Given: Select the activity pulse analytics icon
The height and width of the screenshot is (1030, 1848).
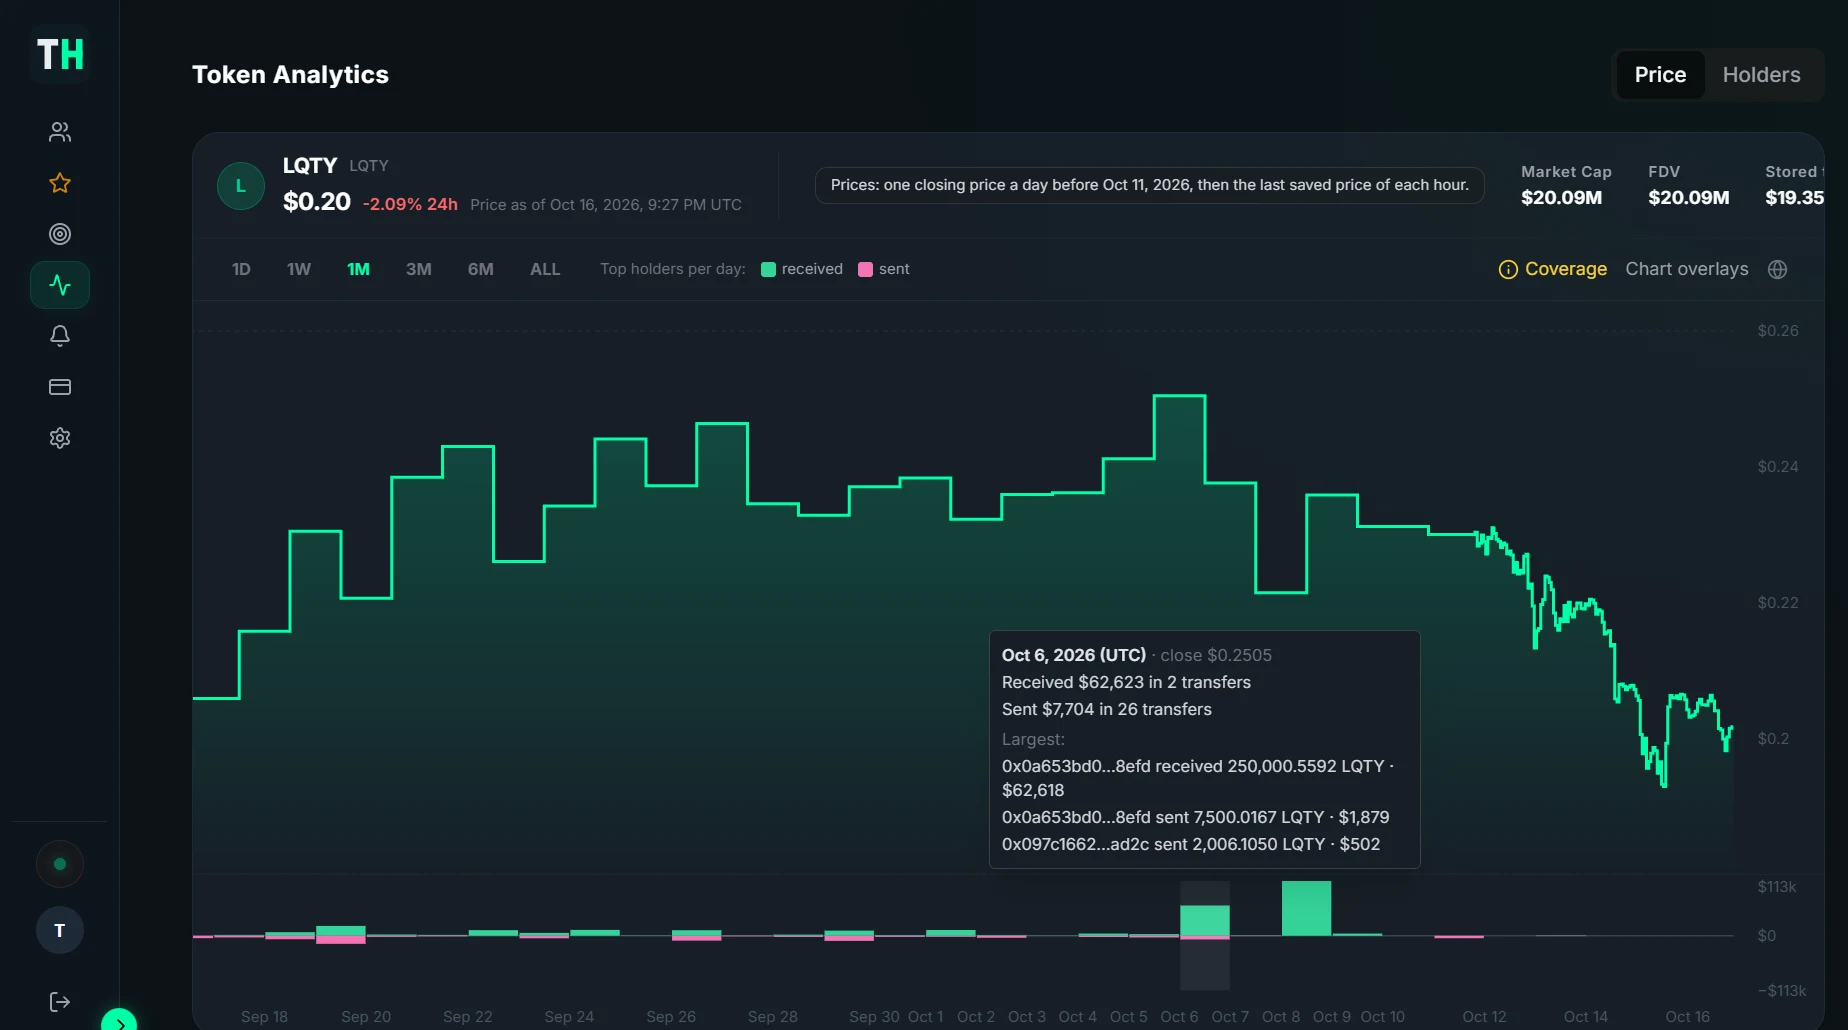Looking at the screenshot, I should 60,285.
